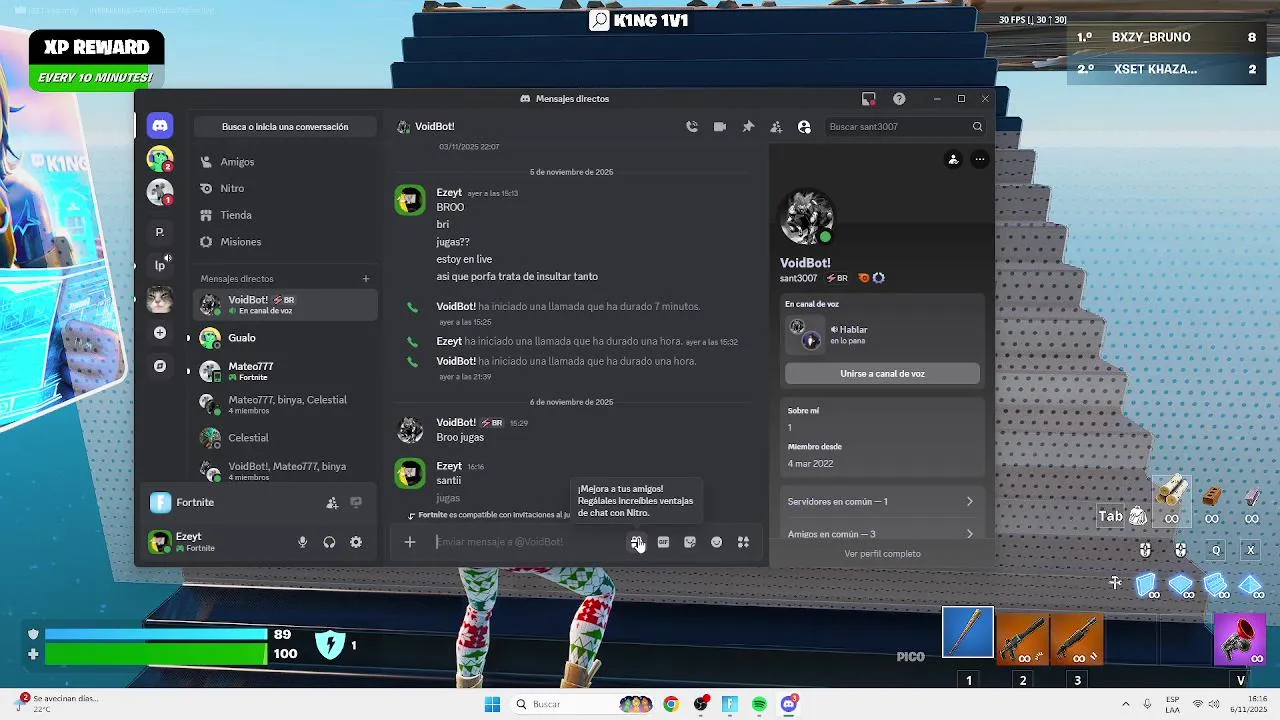This screenshot has height=720, width=1280.
Task: Open more options ellipsis in profile panel
Action: click(980, 159)
